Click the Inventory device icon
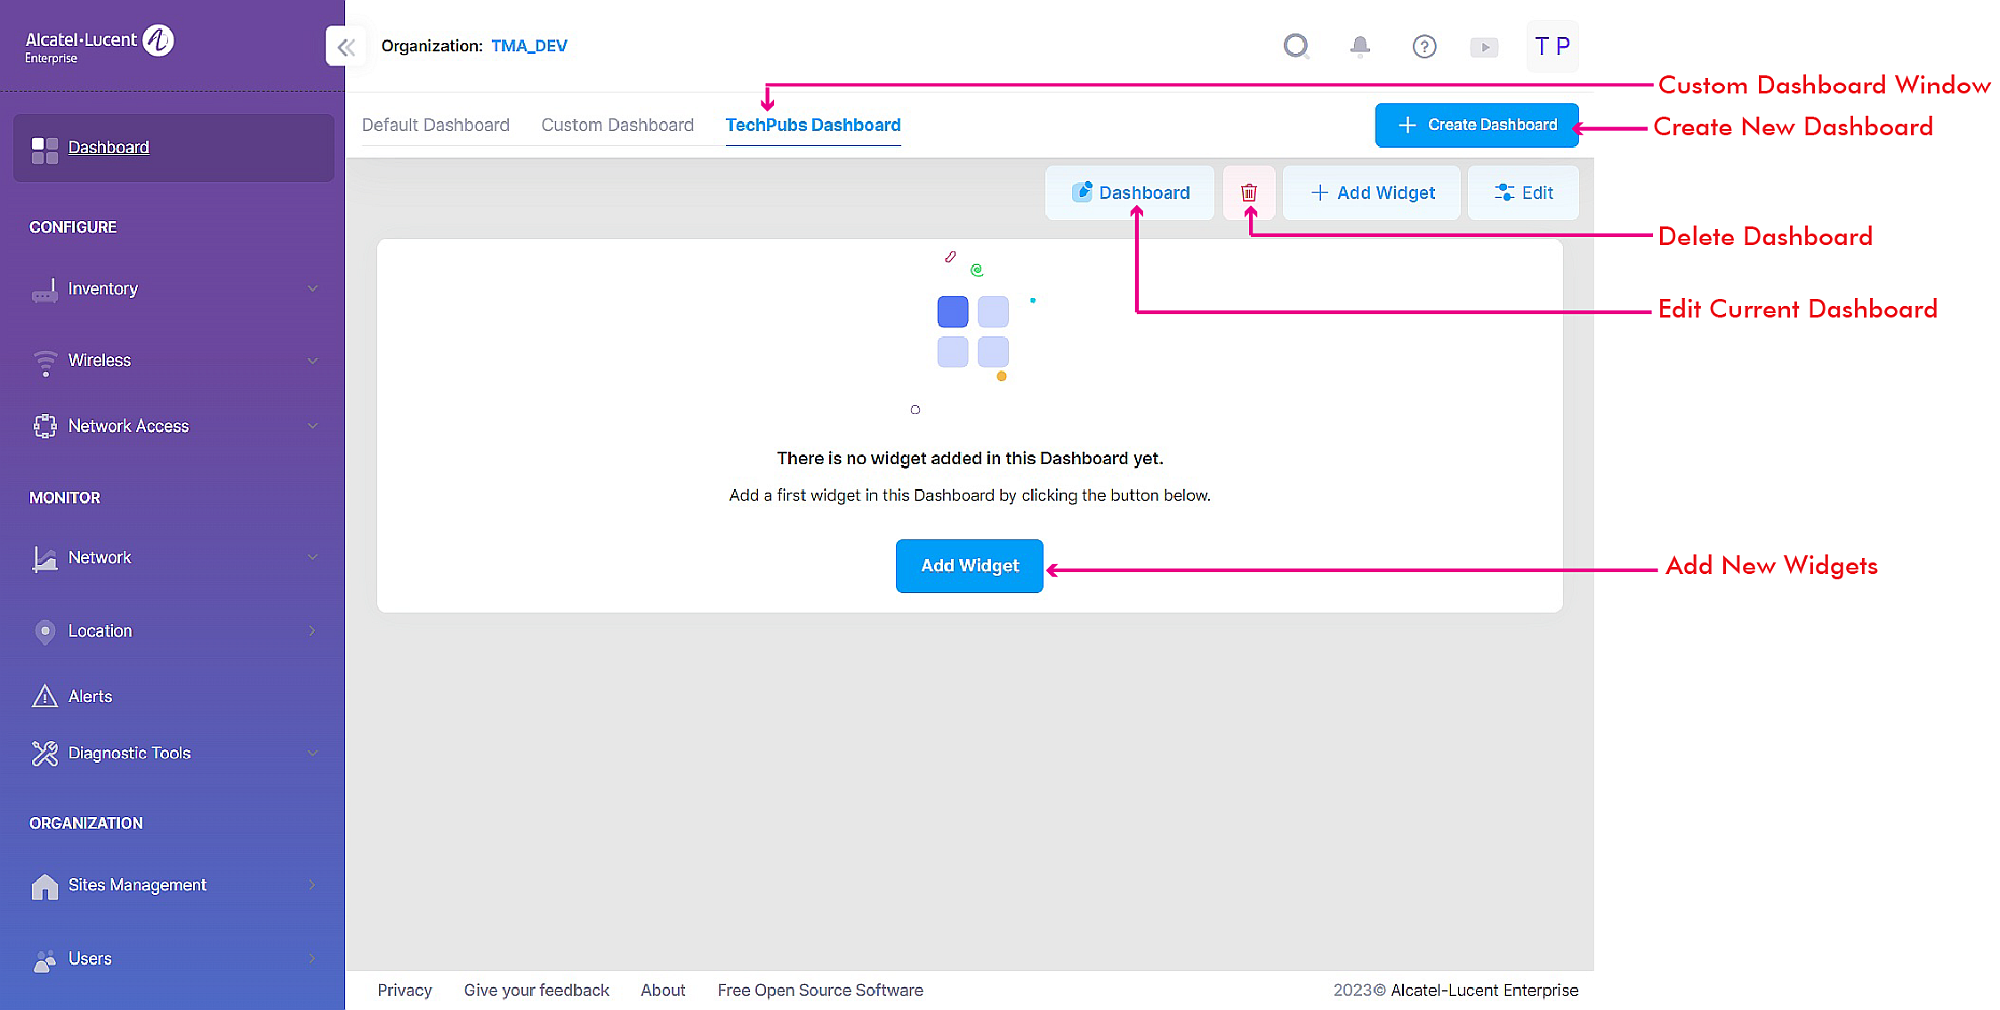Viewport: 2000px width, 1010px height. click(x=45, y=290)
